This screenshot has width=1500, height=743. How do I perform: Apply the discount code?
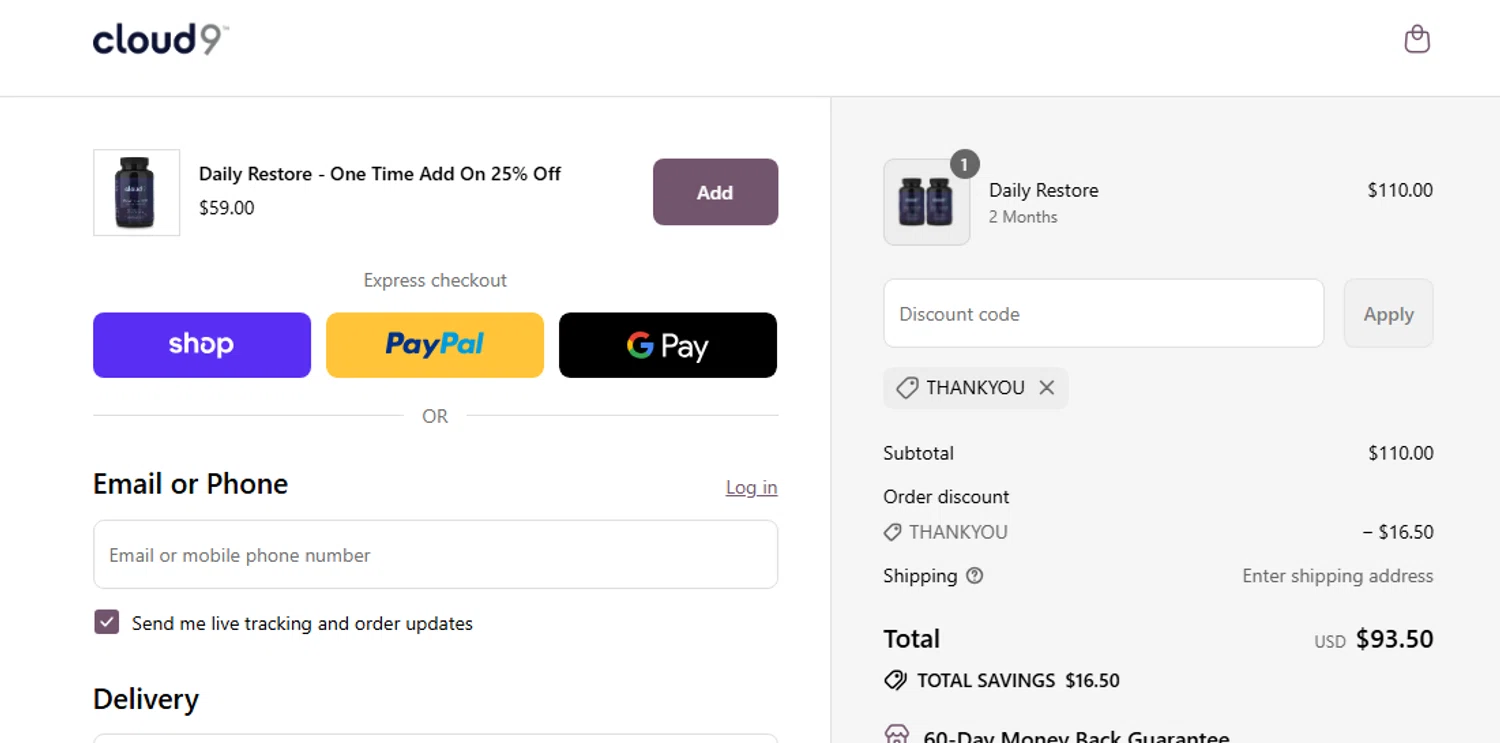1388,314
